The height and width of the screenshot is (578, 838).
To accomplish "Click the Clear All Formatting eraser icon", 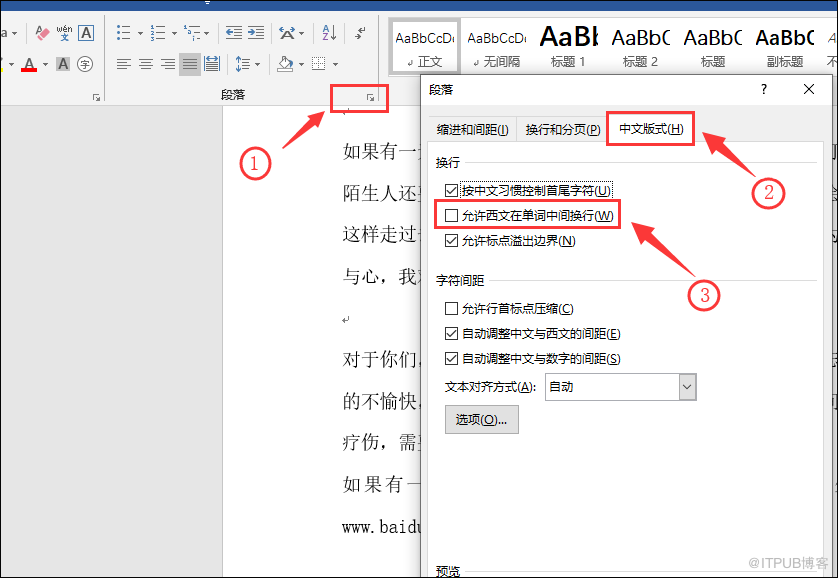I will [42, 33].
